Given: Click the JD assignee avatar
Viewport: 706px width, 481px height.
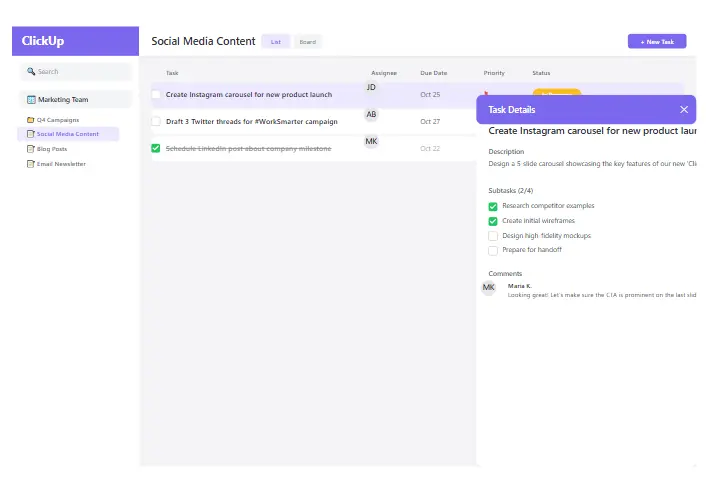Looking at the screenshot, I should tap(371, 87).
